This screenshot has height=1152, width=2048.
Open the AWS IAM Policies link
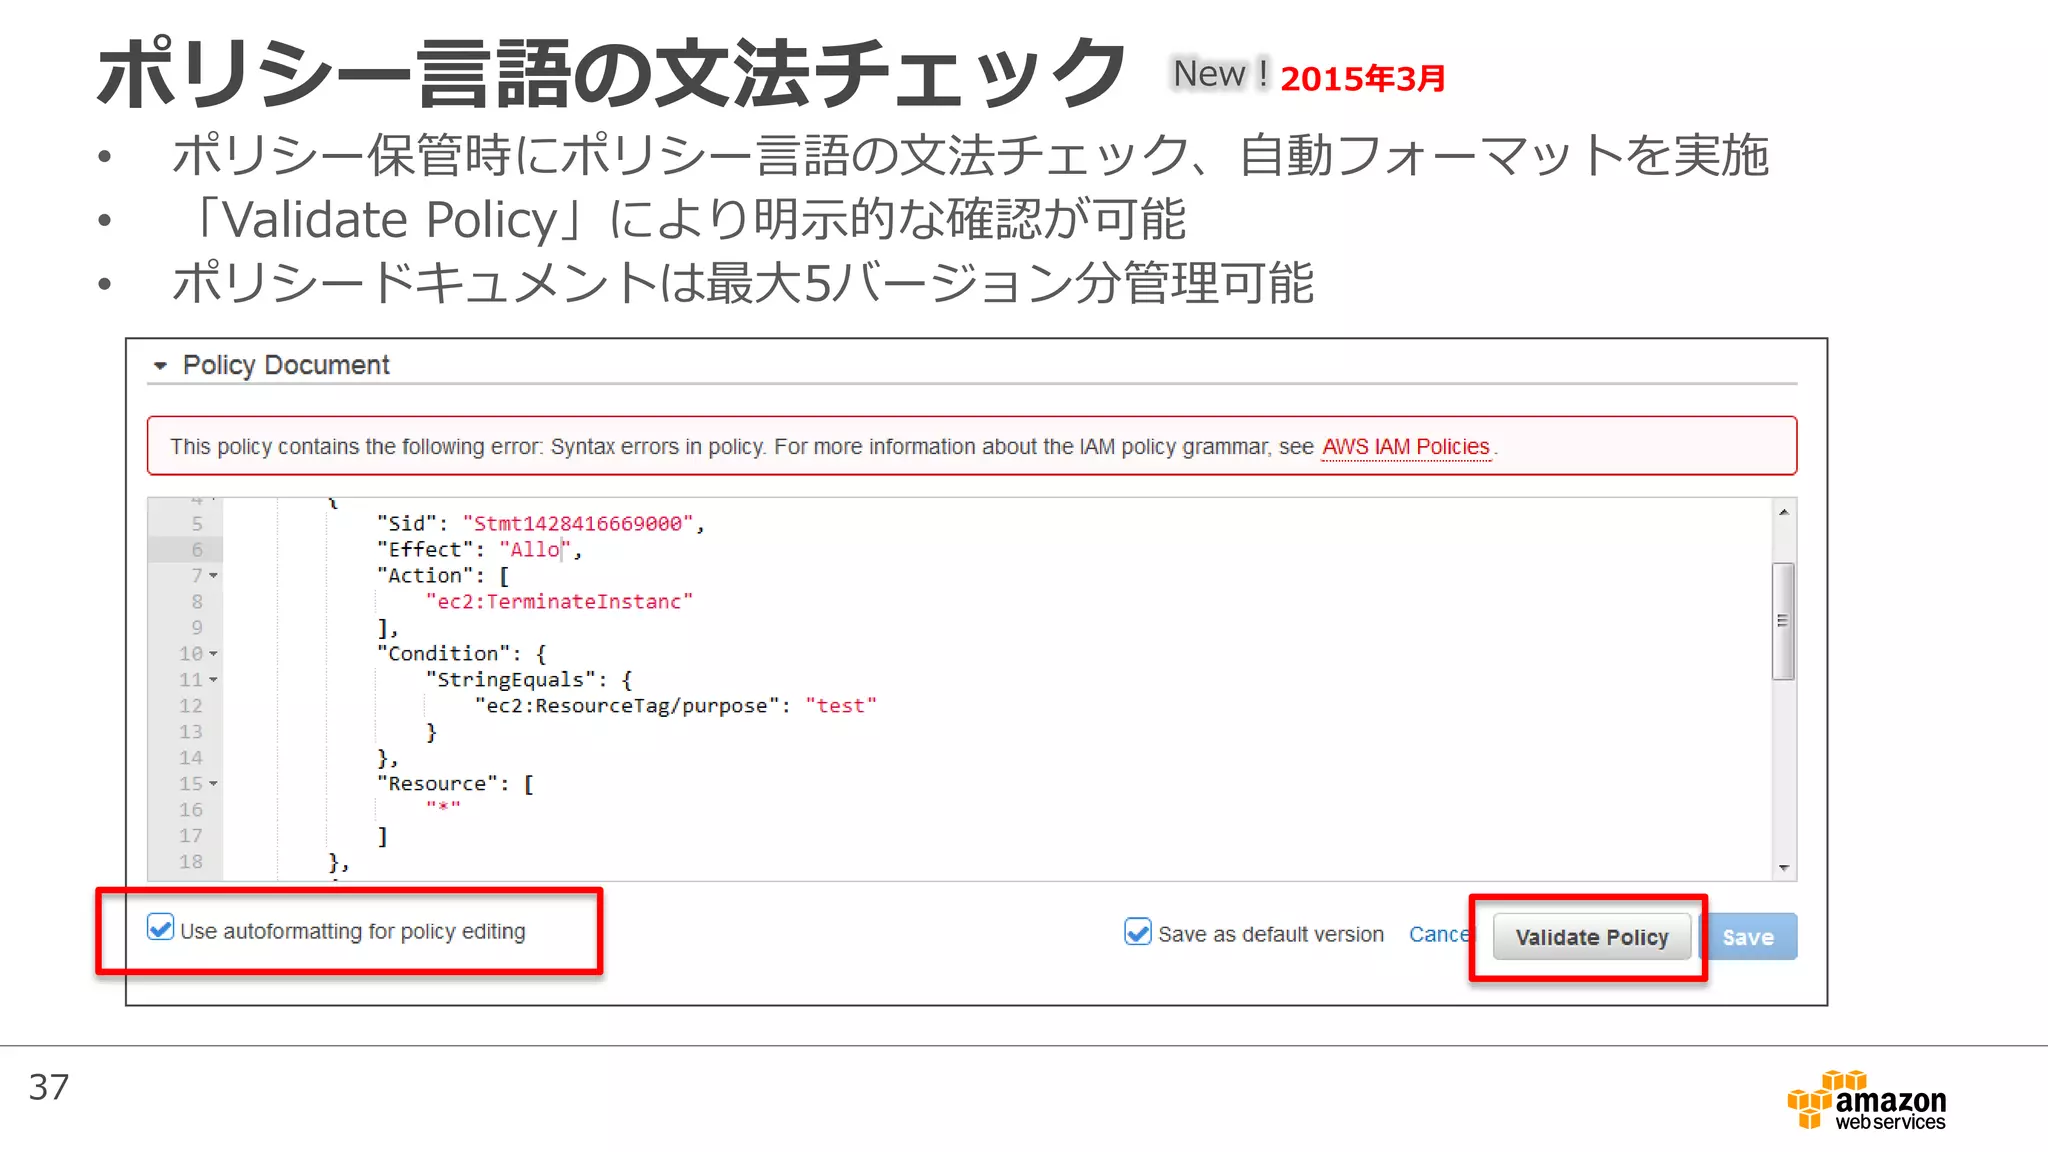(x=1405, y=447)
